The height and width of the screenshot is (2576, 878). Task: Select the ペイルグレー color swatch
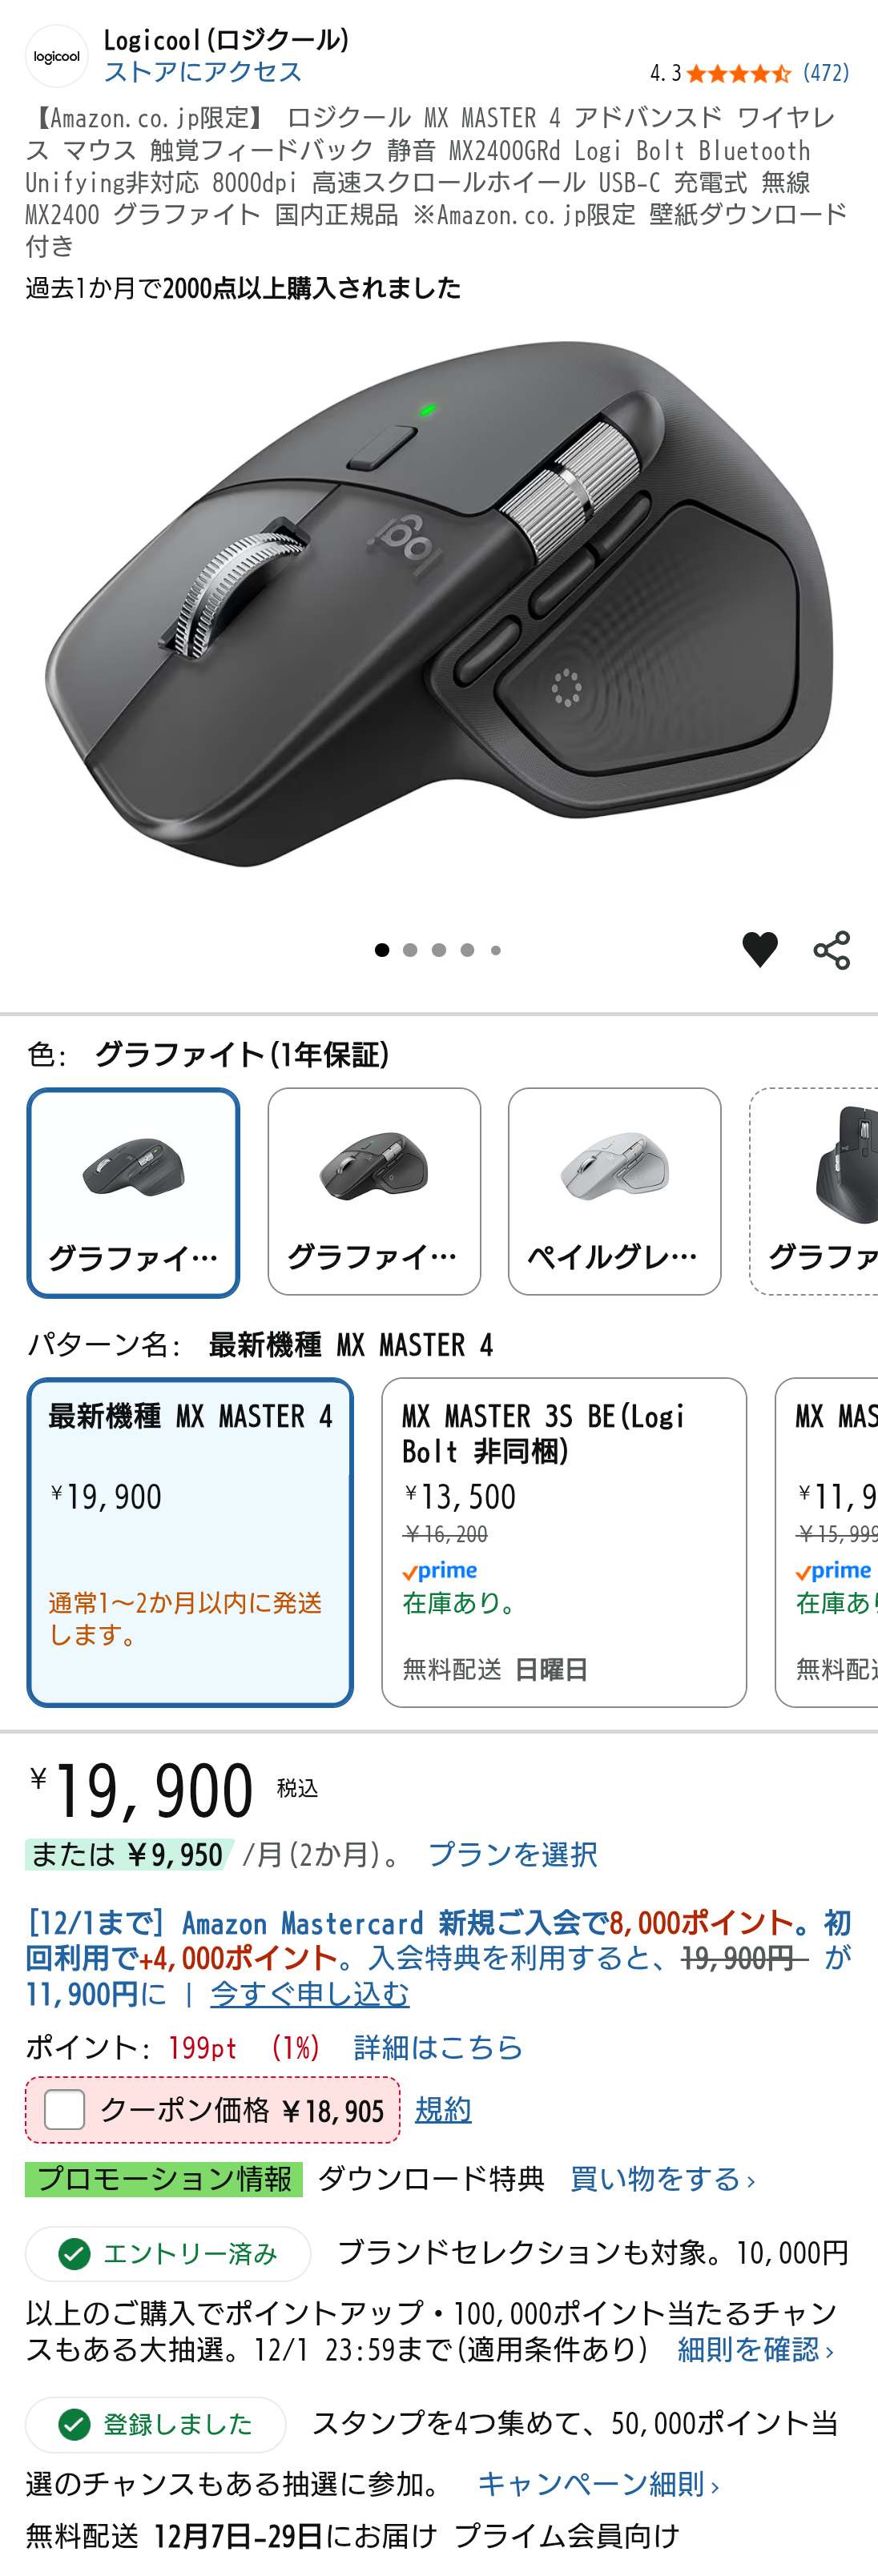614,1191
